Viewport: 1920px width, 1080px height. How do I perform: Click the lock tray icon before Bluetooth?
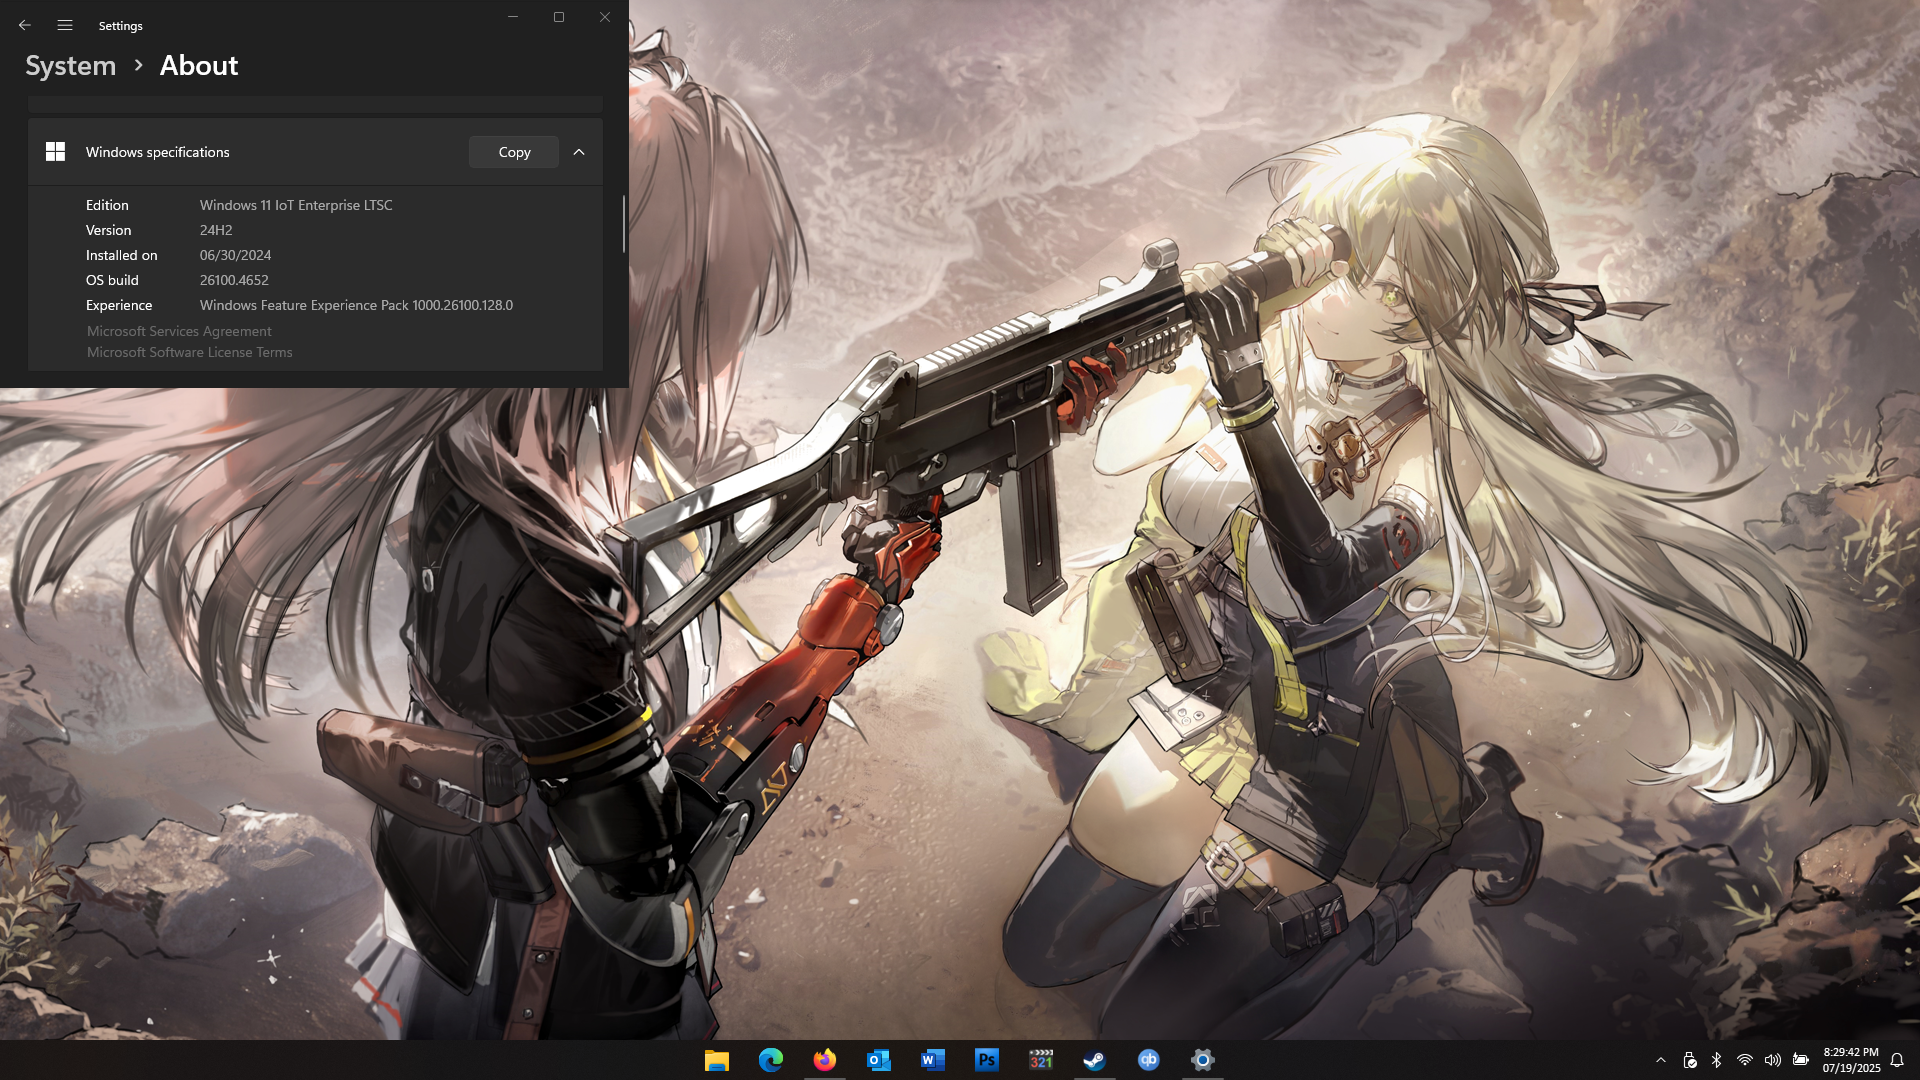pyautogui.click(x=1689, y=1060)
